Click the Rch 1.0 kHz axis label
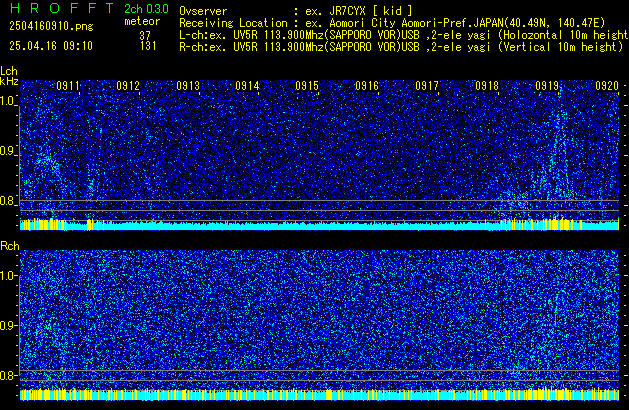Viewport: 629px width, 410px height. [x=8, y=276]
